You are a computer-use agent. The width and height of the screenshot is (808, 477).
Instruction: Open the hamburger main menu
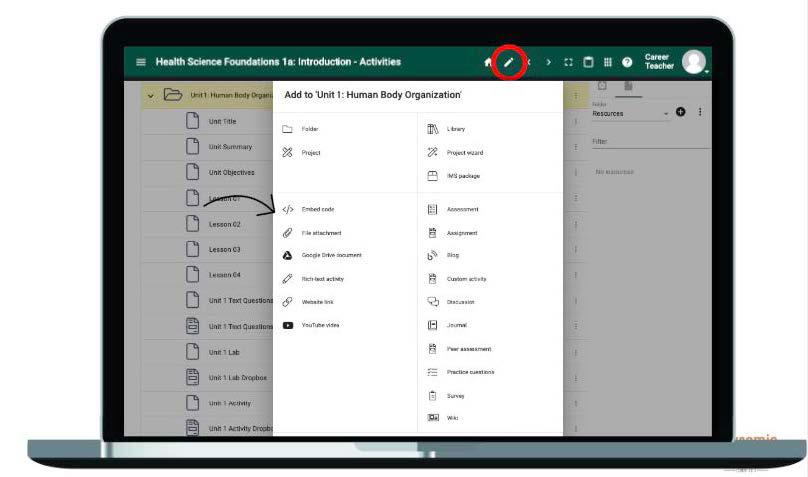tap(141, 62)
